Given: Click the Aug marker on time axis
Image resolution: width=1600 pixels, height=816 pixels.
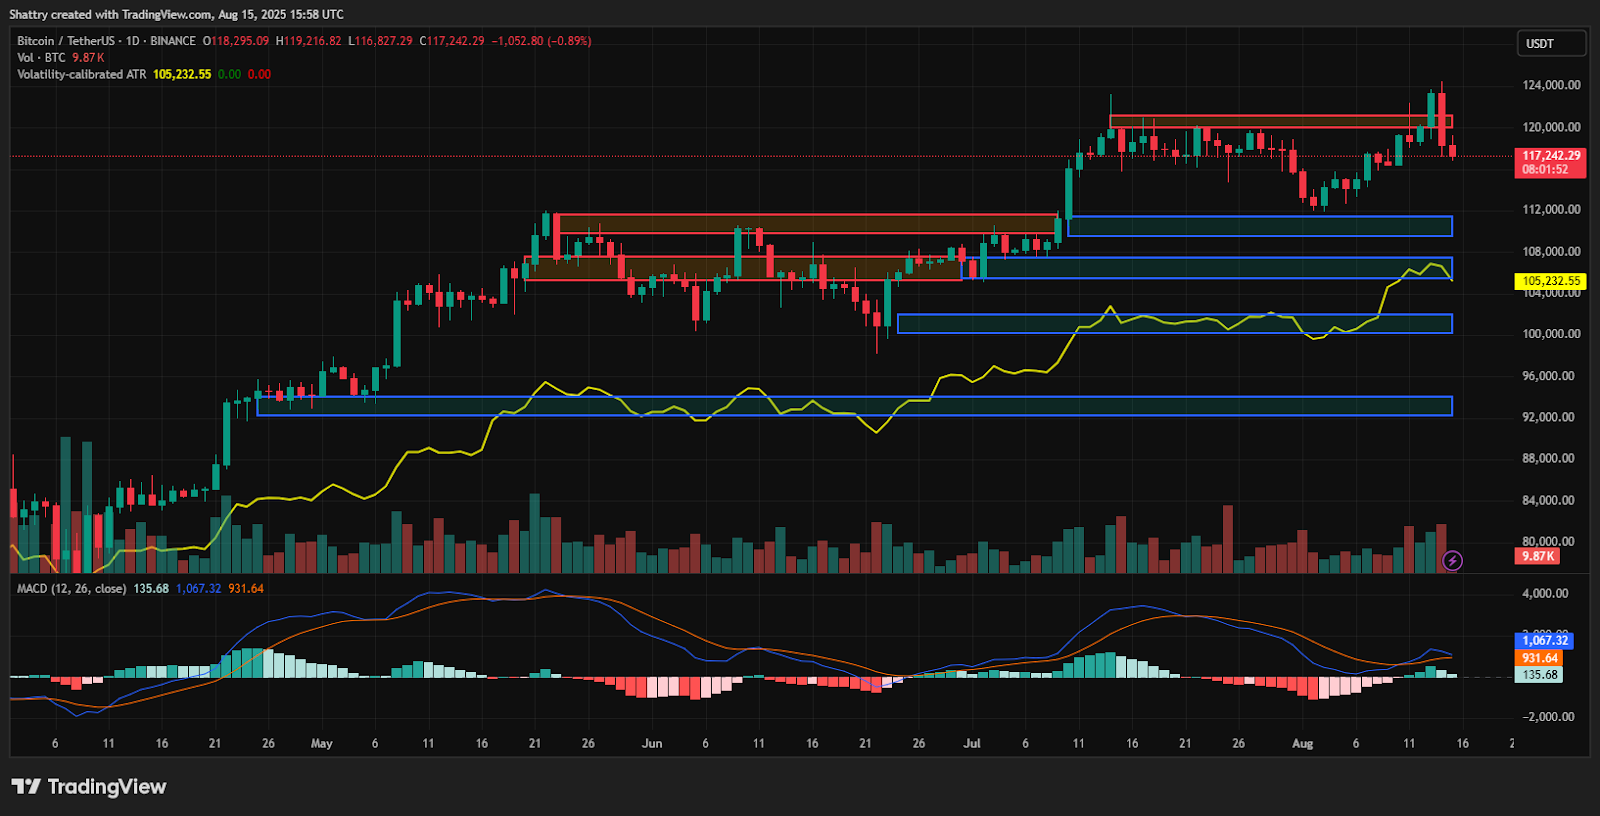Looking at the screenshot, I should coord(1302,743).
